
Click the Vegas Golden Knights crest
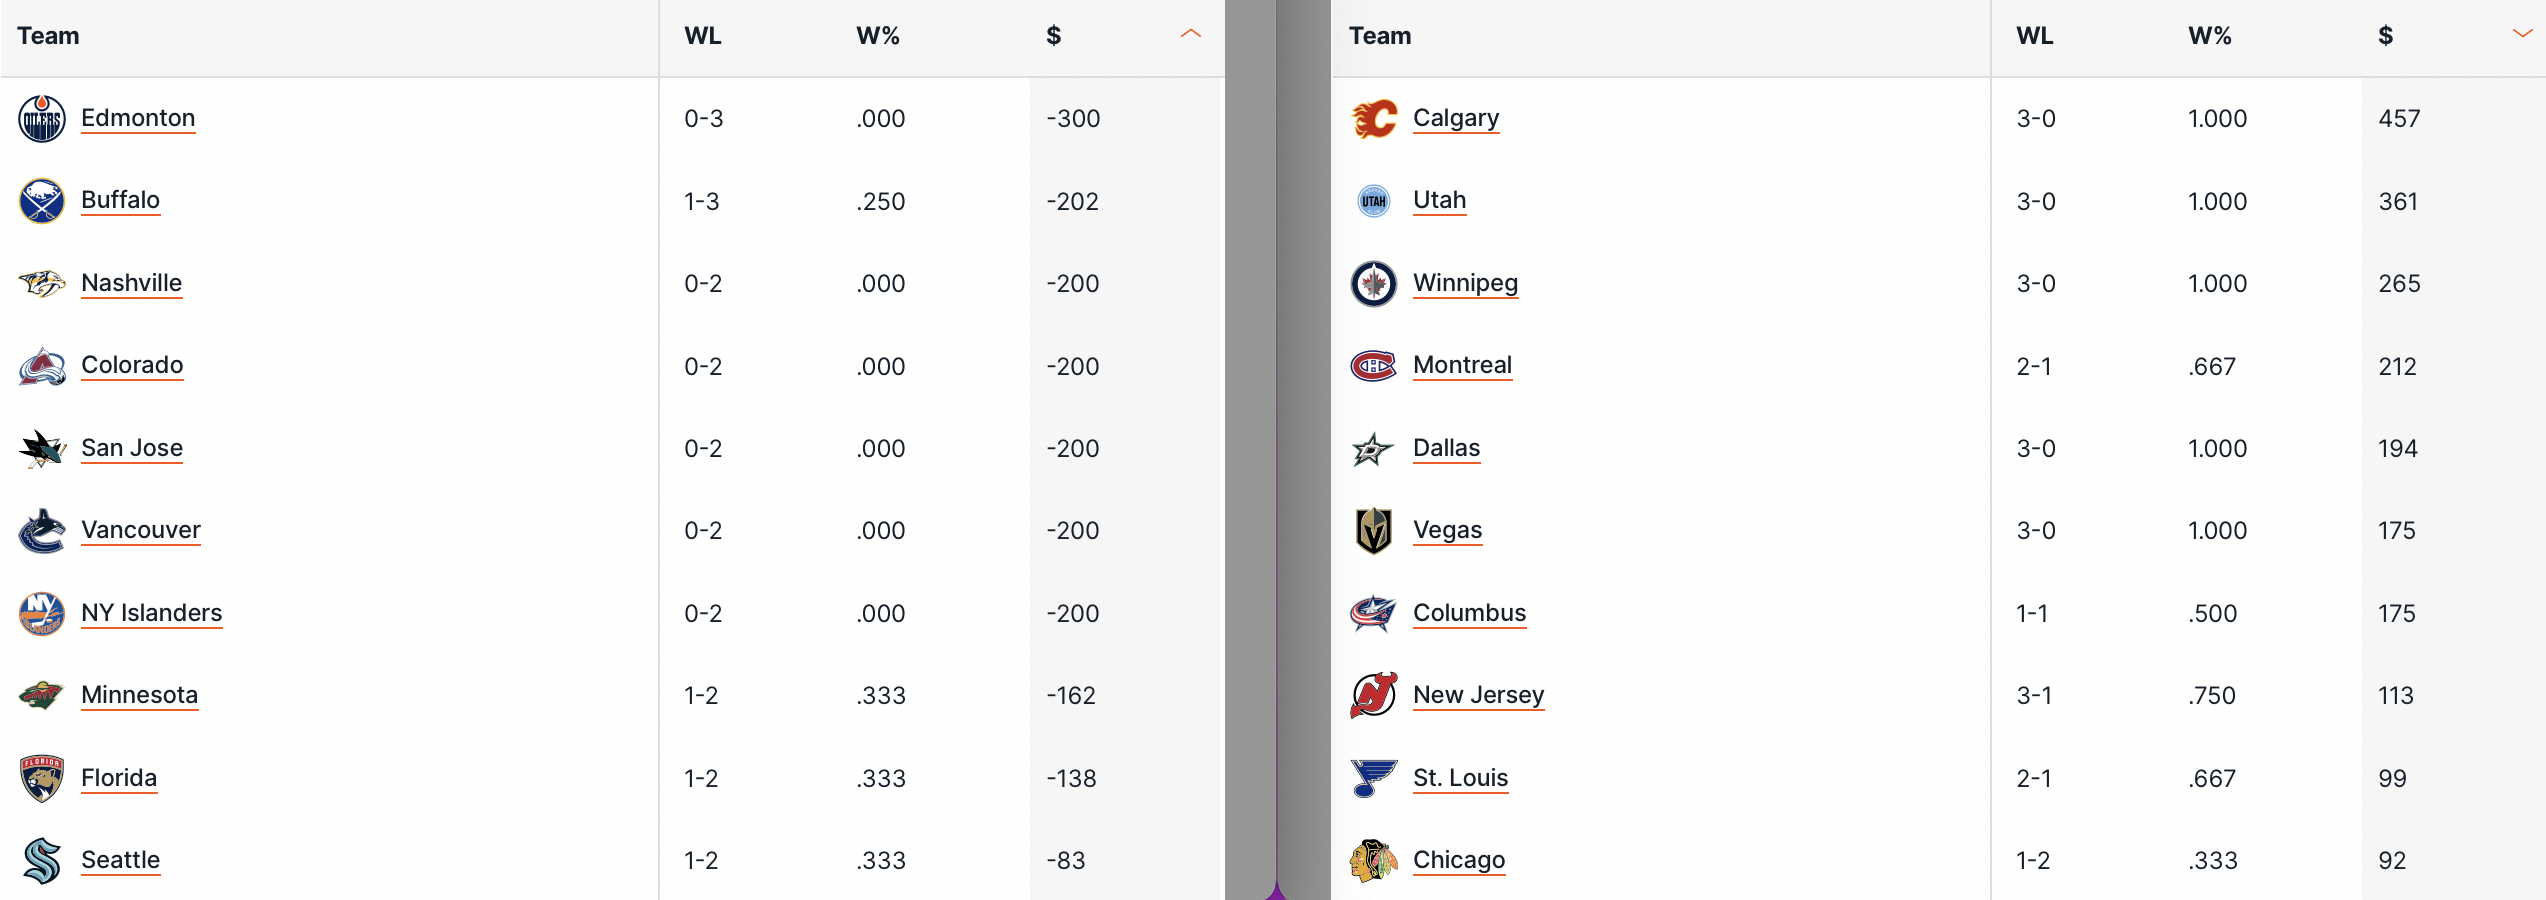coord(1374,530)
